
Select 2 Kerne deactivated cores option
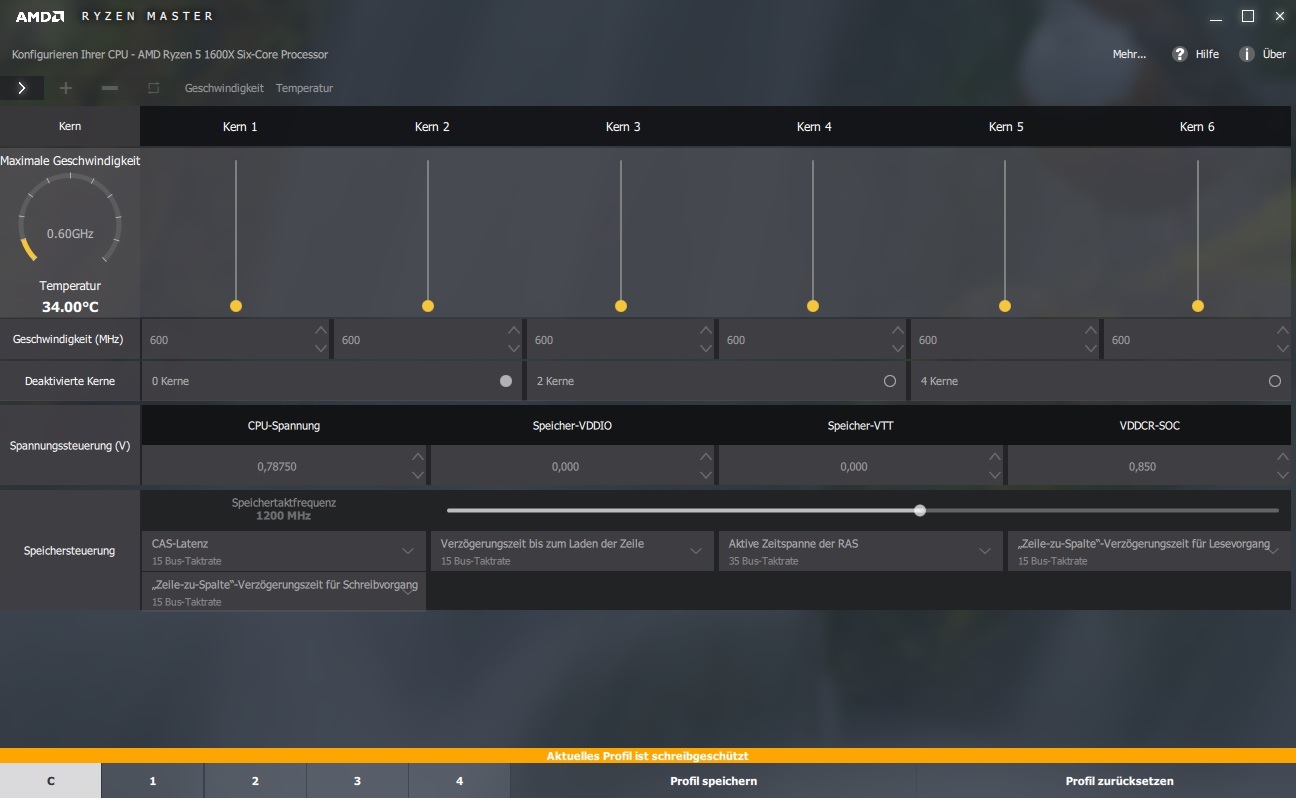click(x=890, y=381)
